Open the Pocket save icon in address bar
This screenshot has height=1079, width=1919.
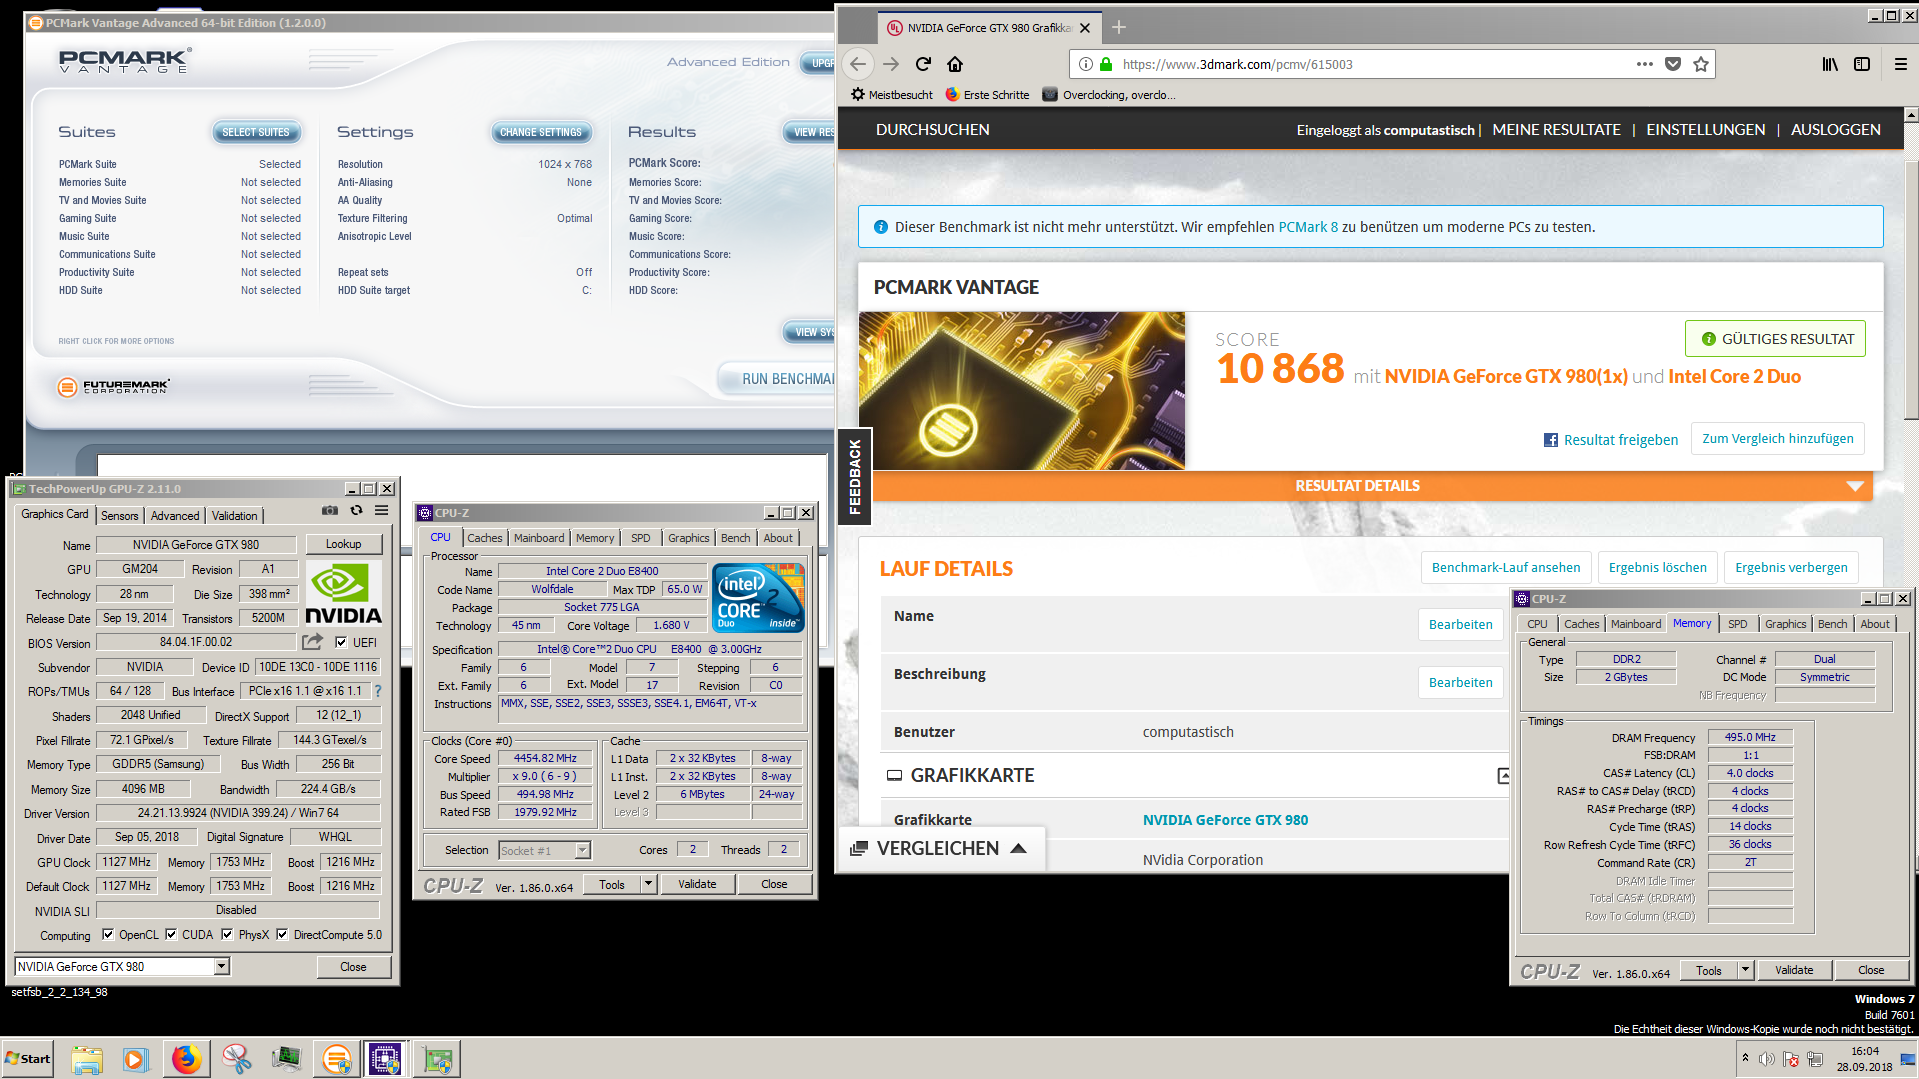[1673, 64]
